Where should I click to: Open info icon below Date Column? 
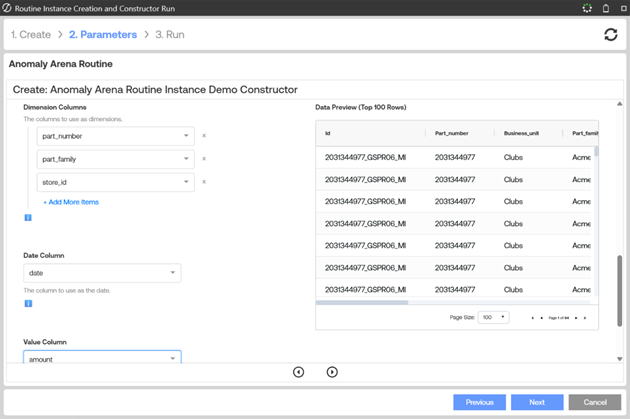coord(28,303)
